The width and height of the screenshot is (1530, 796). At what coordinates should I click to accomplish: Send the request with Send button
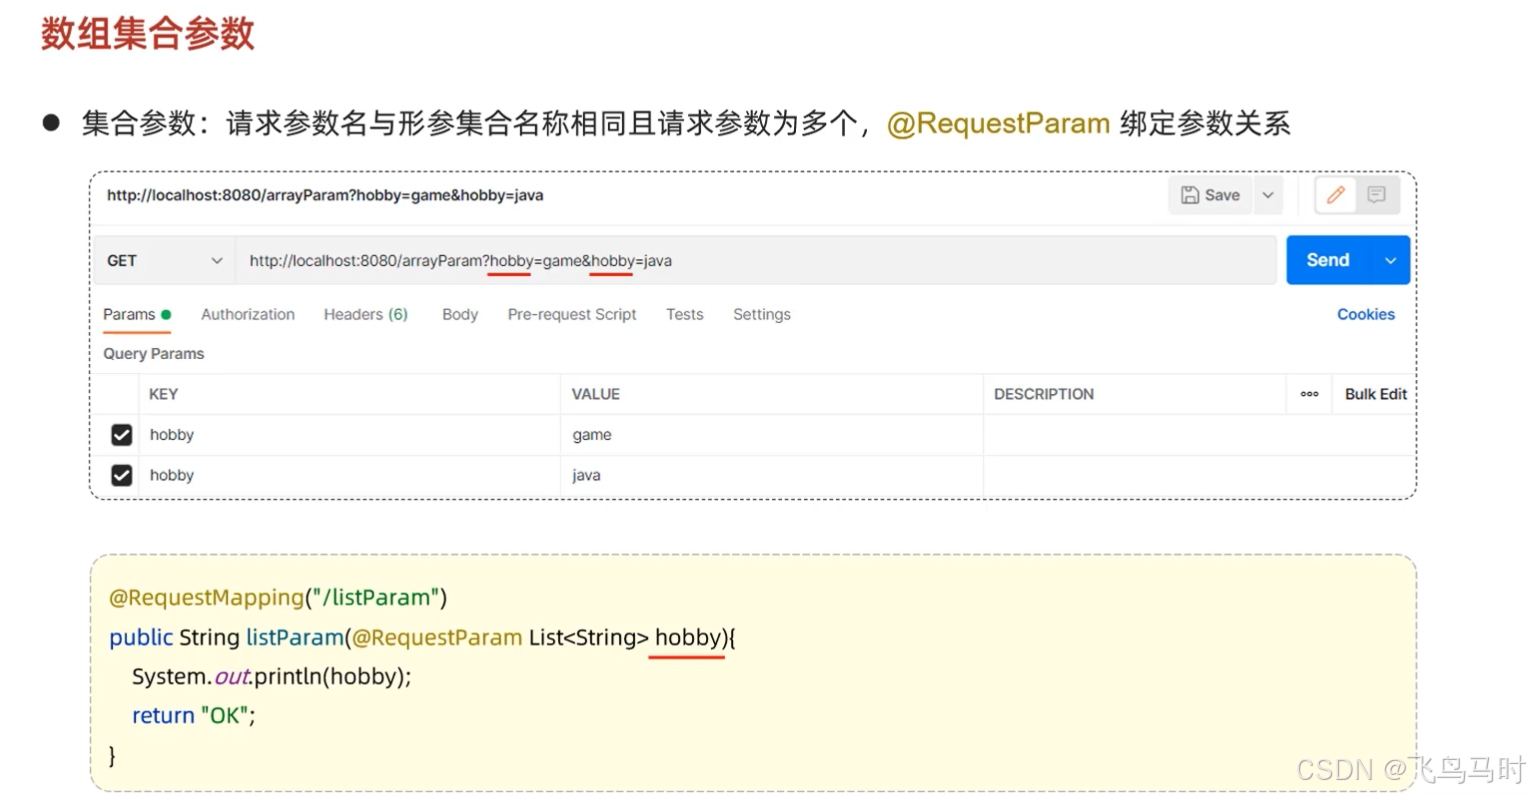[1328, 260]
